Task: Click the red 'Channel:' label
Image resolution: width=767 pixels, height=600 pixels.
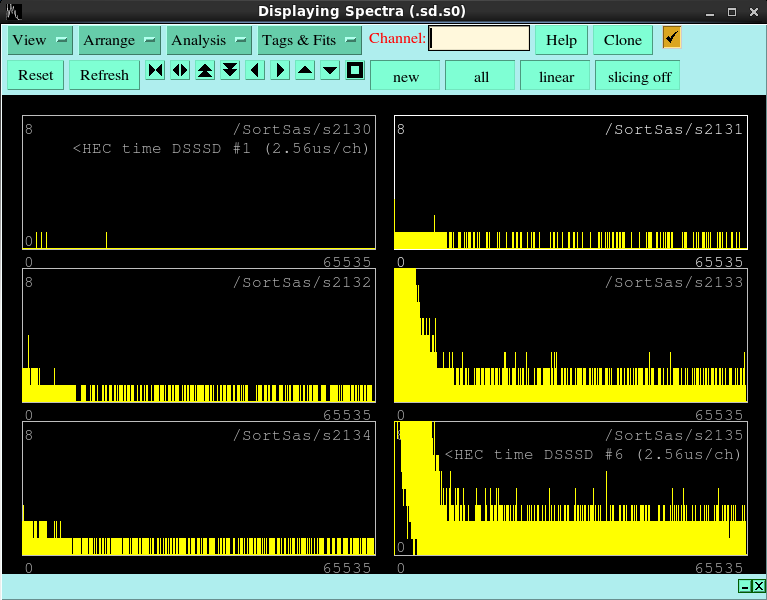Action: (x=397, y=38)
